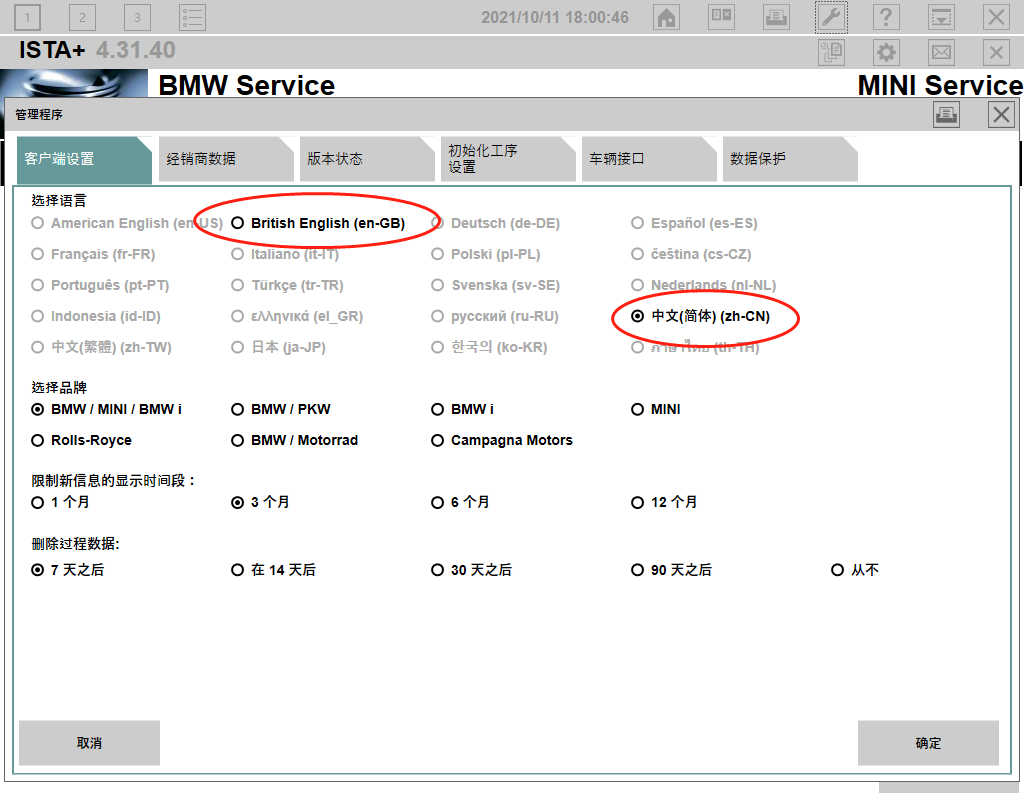Pick 日本 (ja-JP) language

click(x=278, y=347)
